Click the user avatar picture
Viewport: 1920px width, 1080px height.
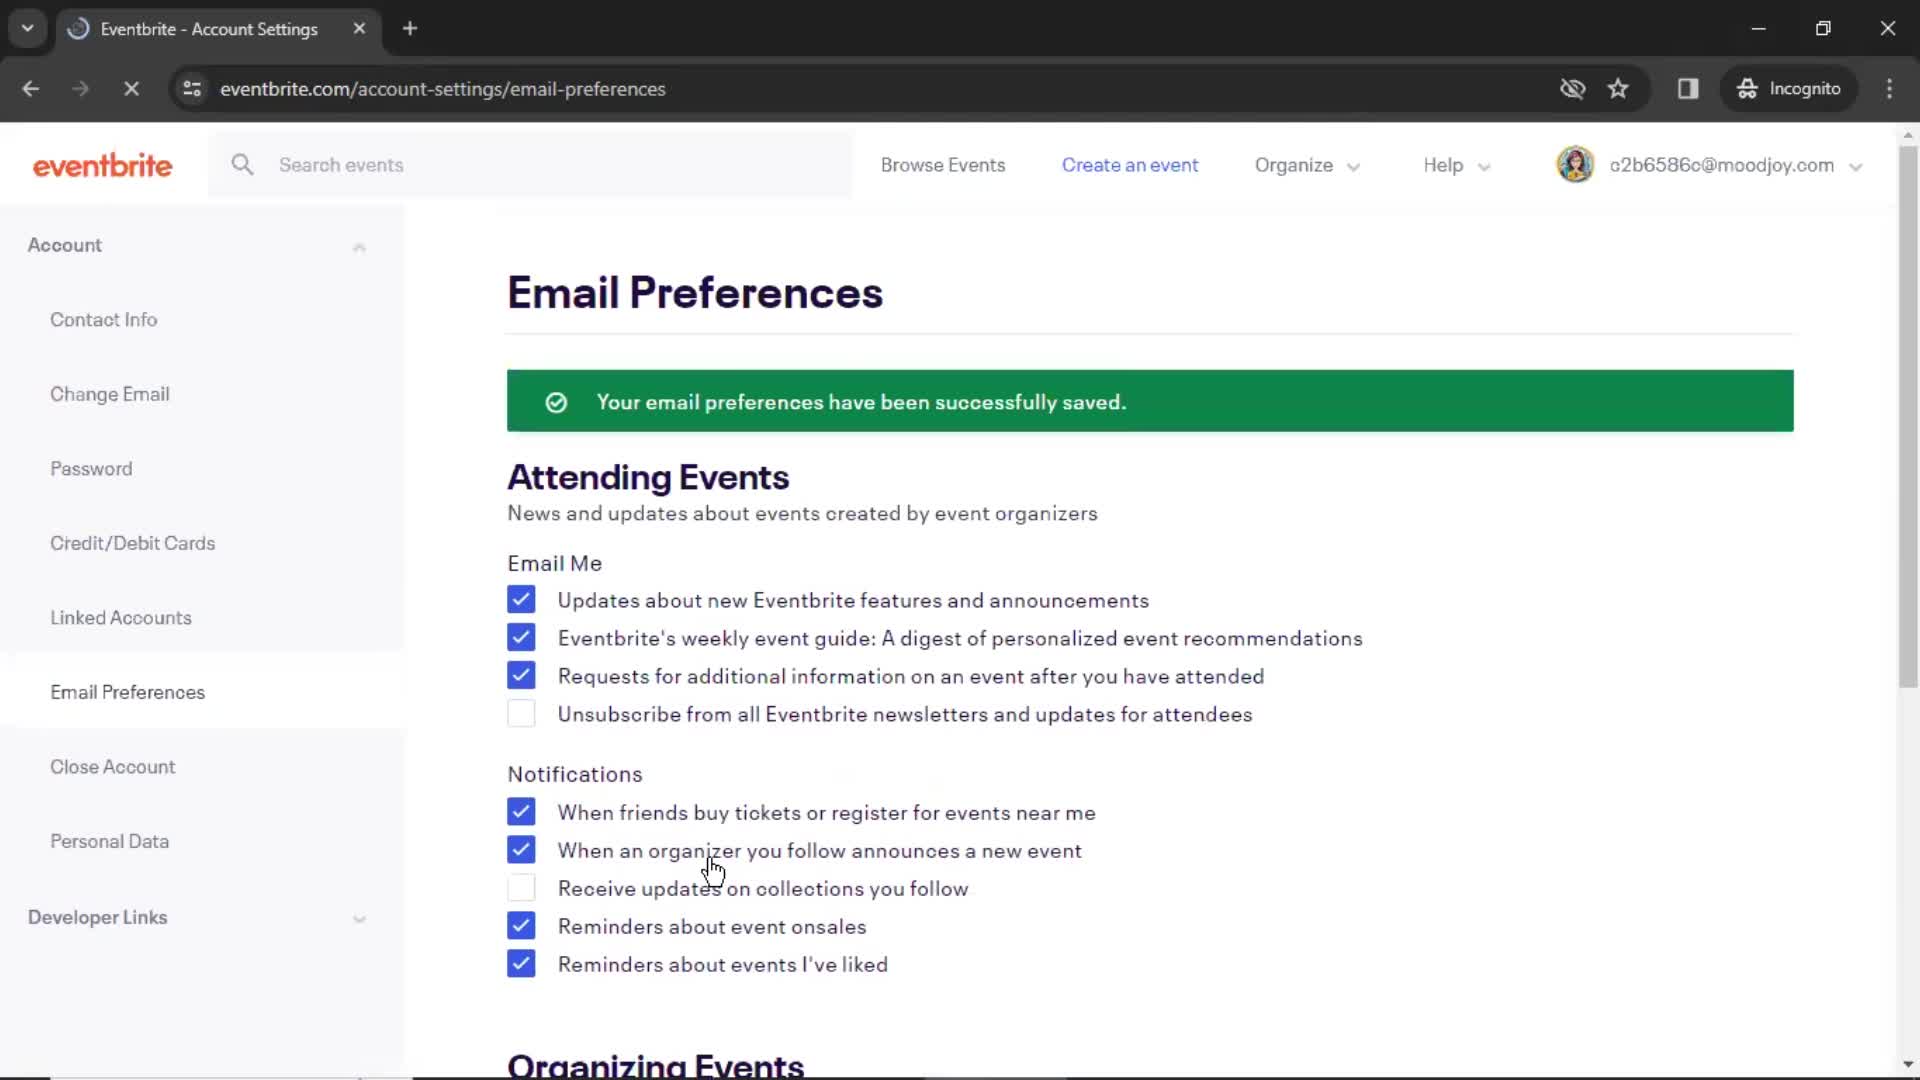[1575, 165]
